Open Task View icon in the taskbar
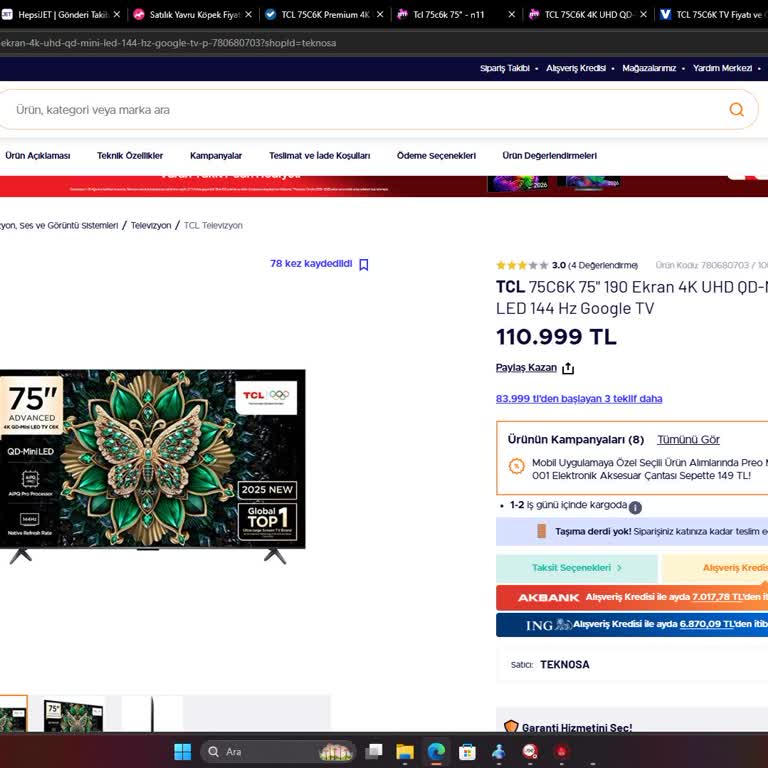The height and width of the screenshot is (768, 768). (x=374, y=751)
